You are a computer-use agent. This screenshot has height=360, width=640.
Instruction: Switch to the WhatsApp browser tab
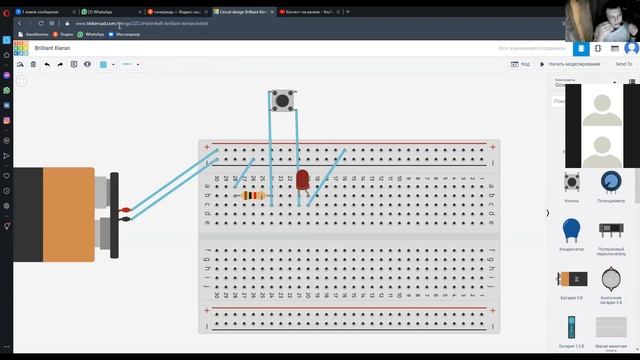pyautogui.click(x=111, y=12)
